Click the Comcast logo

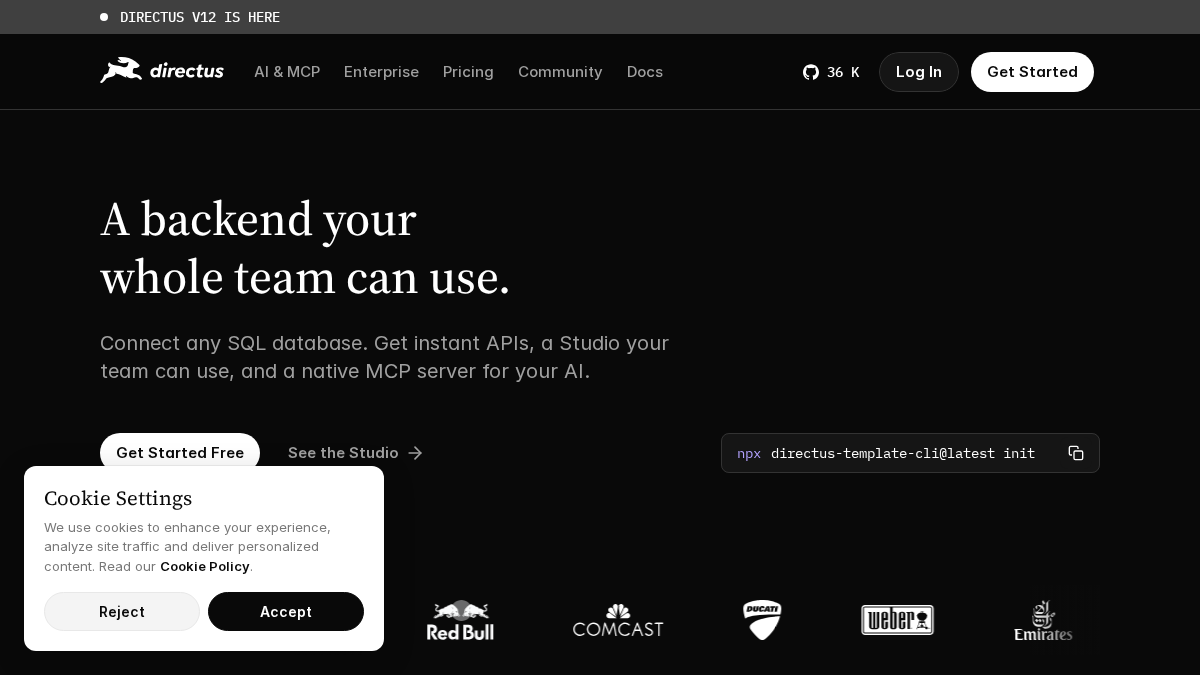point(618,620)
